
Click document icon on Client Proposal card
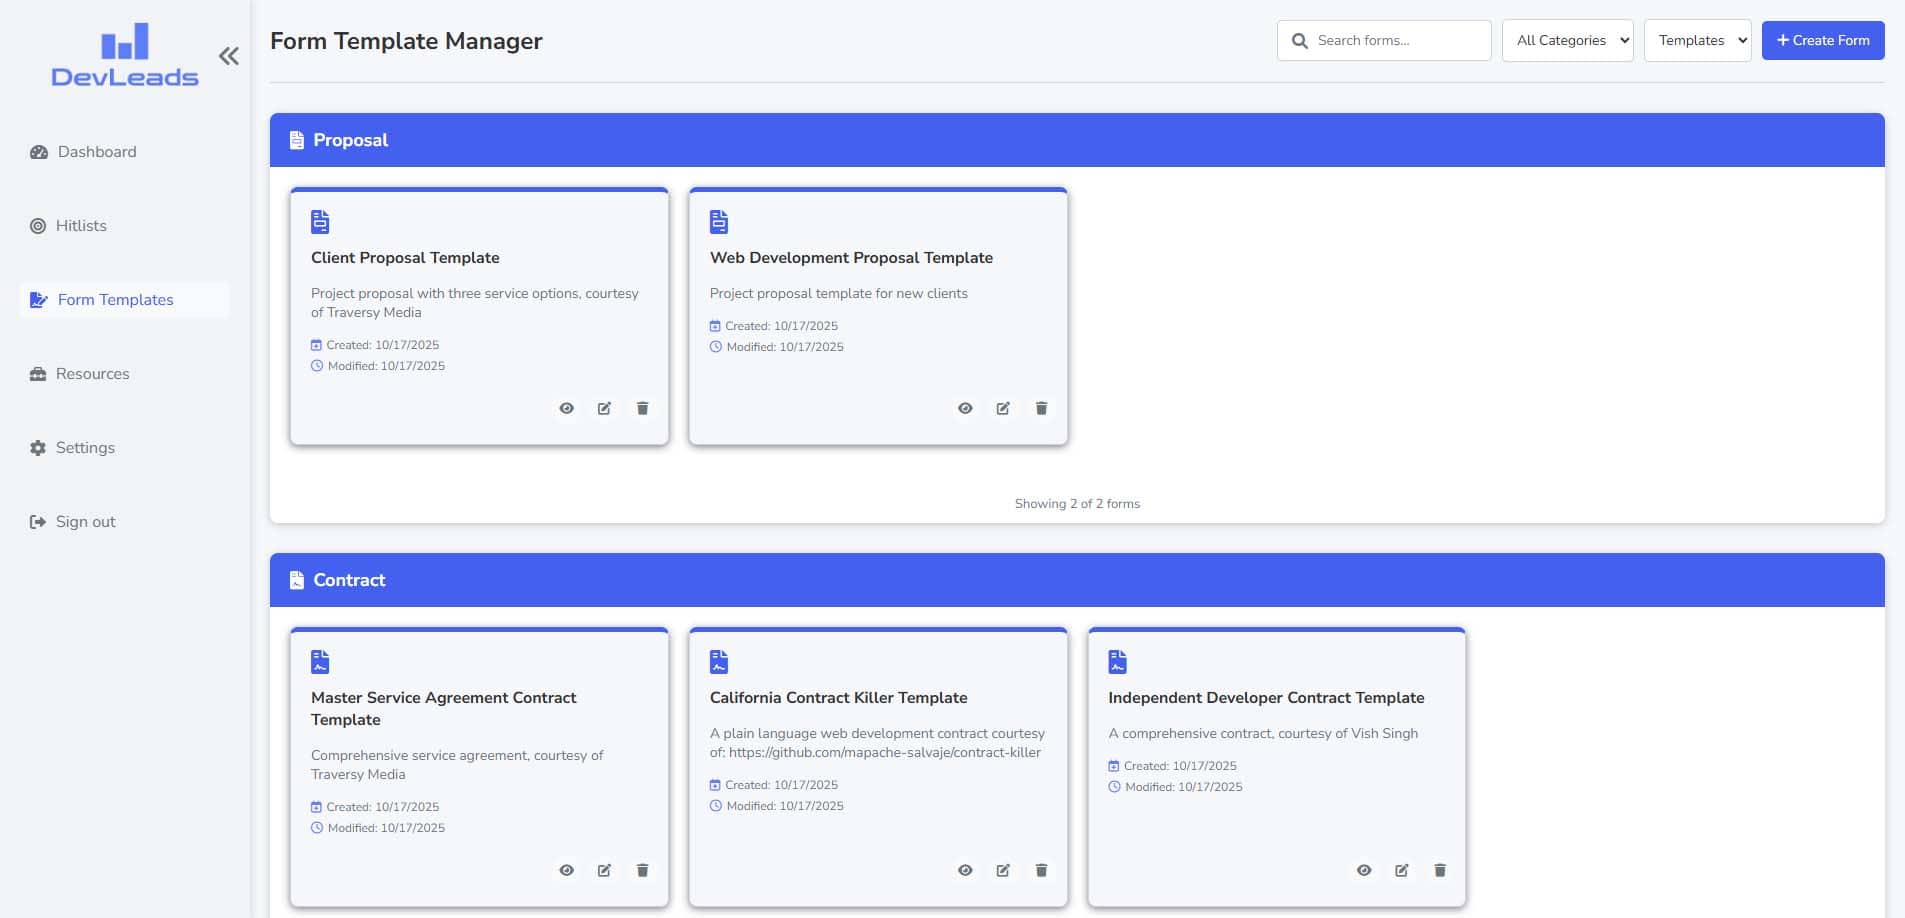(320, 221)
